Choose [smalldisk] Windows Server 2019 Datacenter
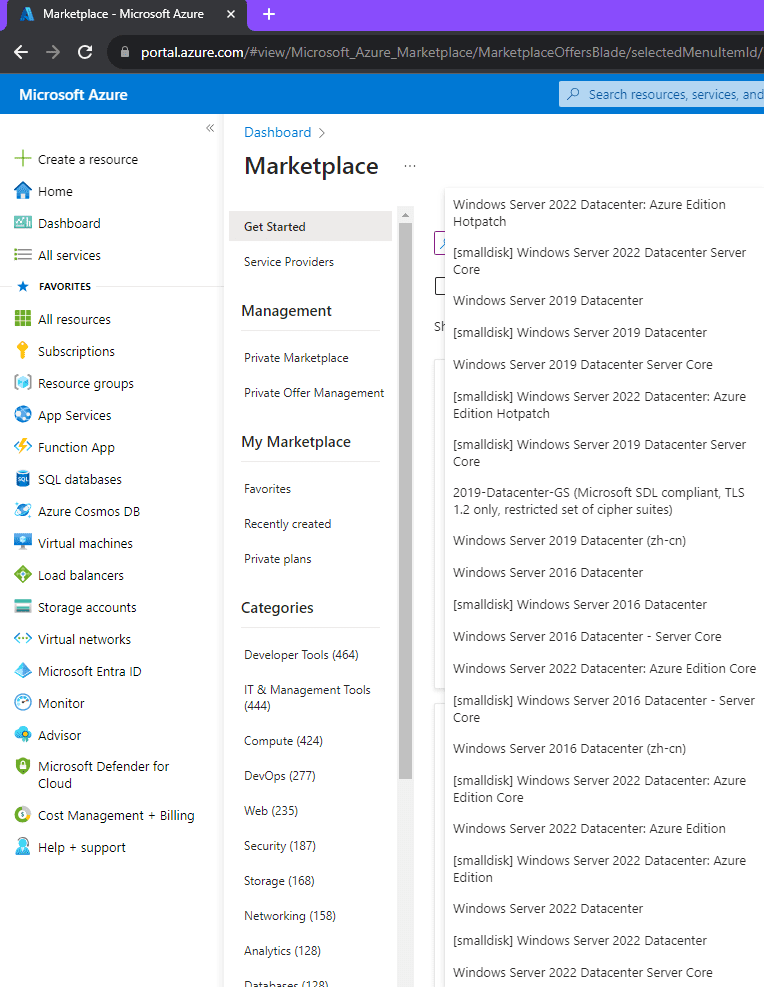This screenshot has width=764, height=987. tap(580, 332)
